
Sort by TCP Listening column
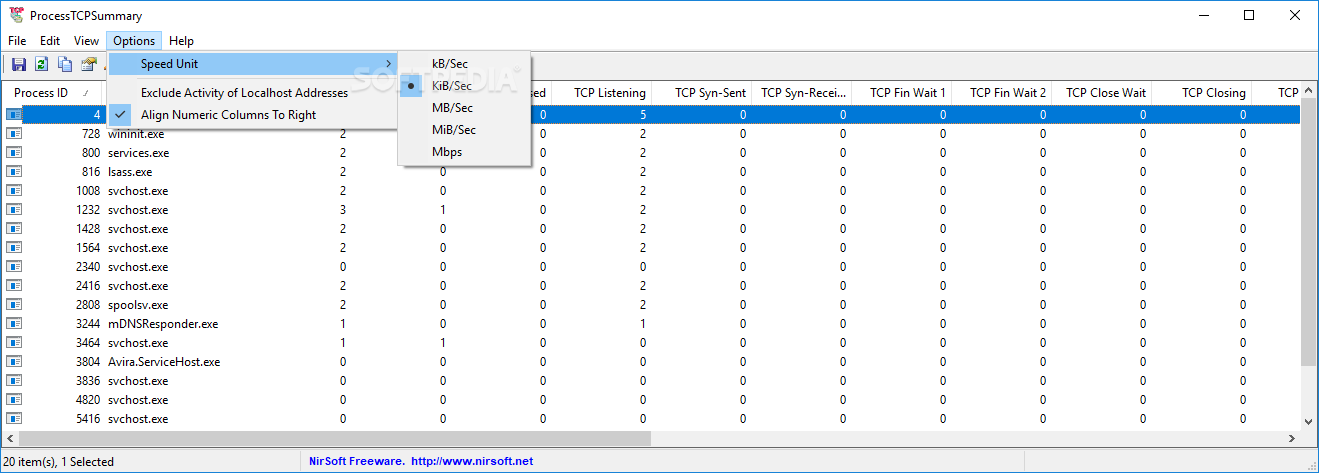[601, 93]
